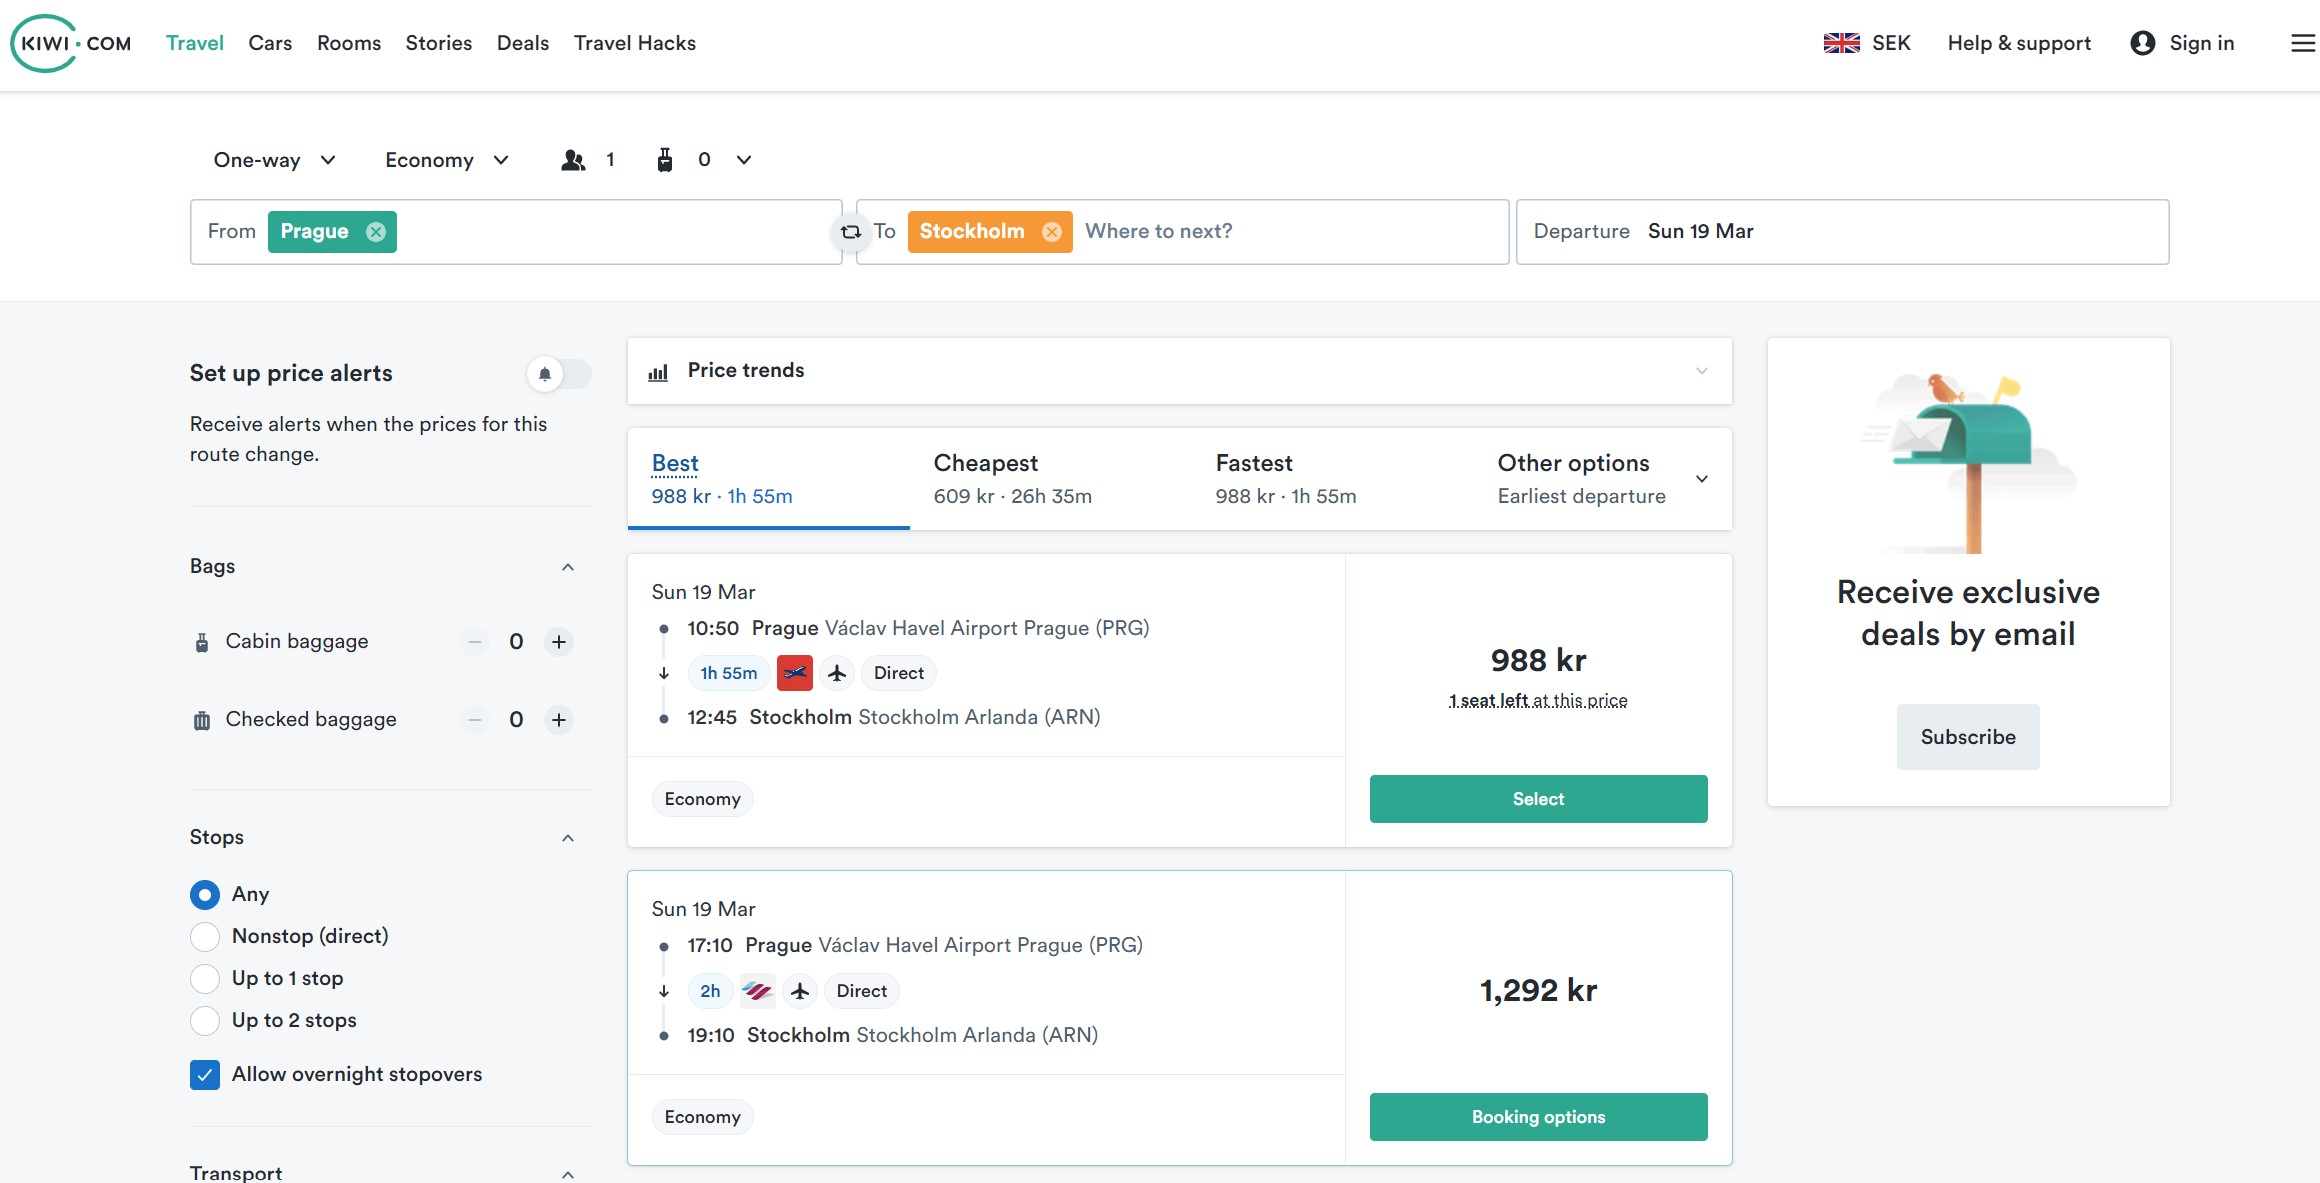Select the 988 kr flight
This screenshot has height=1183, width=2320.
click(x=1538, y=799)
